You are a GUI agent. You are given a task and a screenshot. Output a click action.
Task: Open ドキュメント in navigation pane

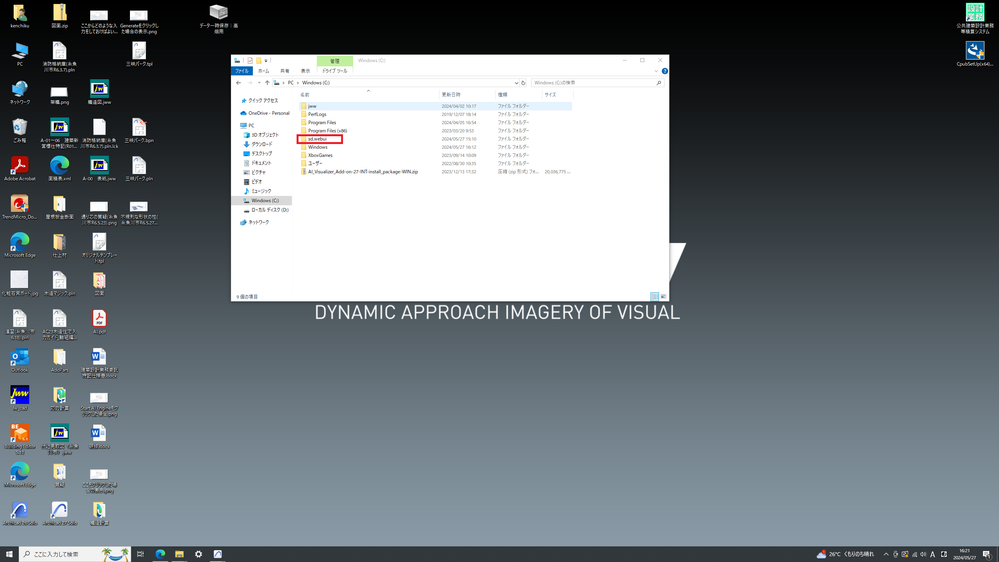point(261,163)
